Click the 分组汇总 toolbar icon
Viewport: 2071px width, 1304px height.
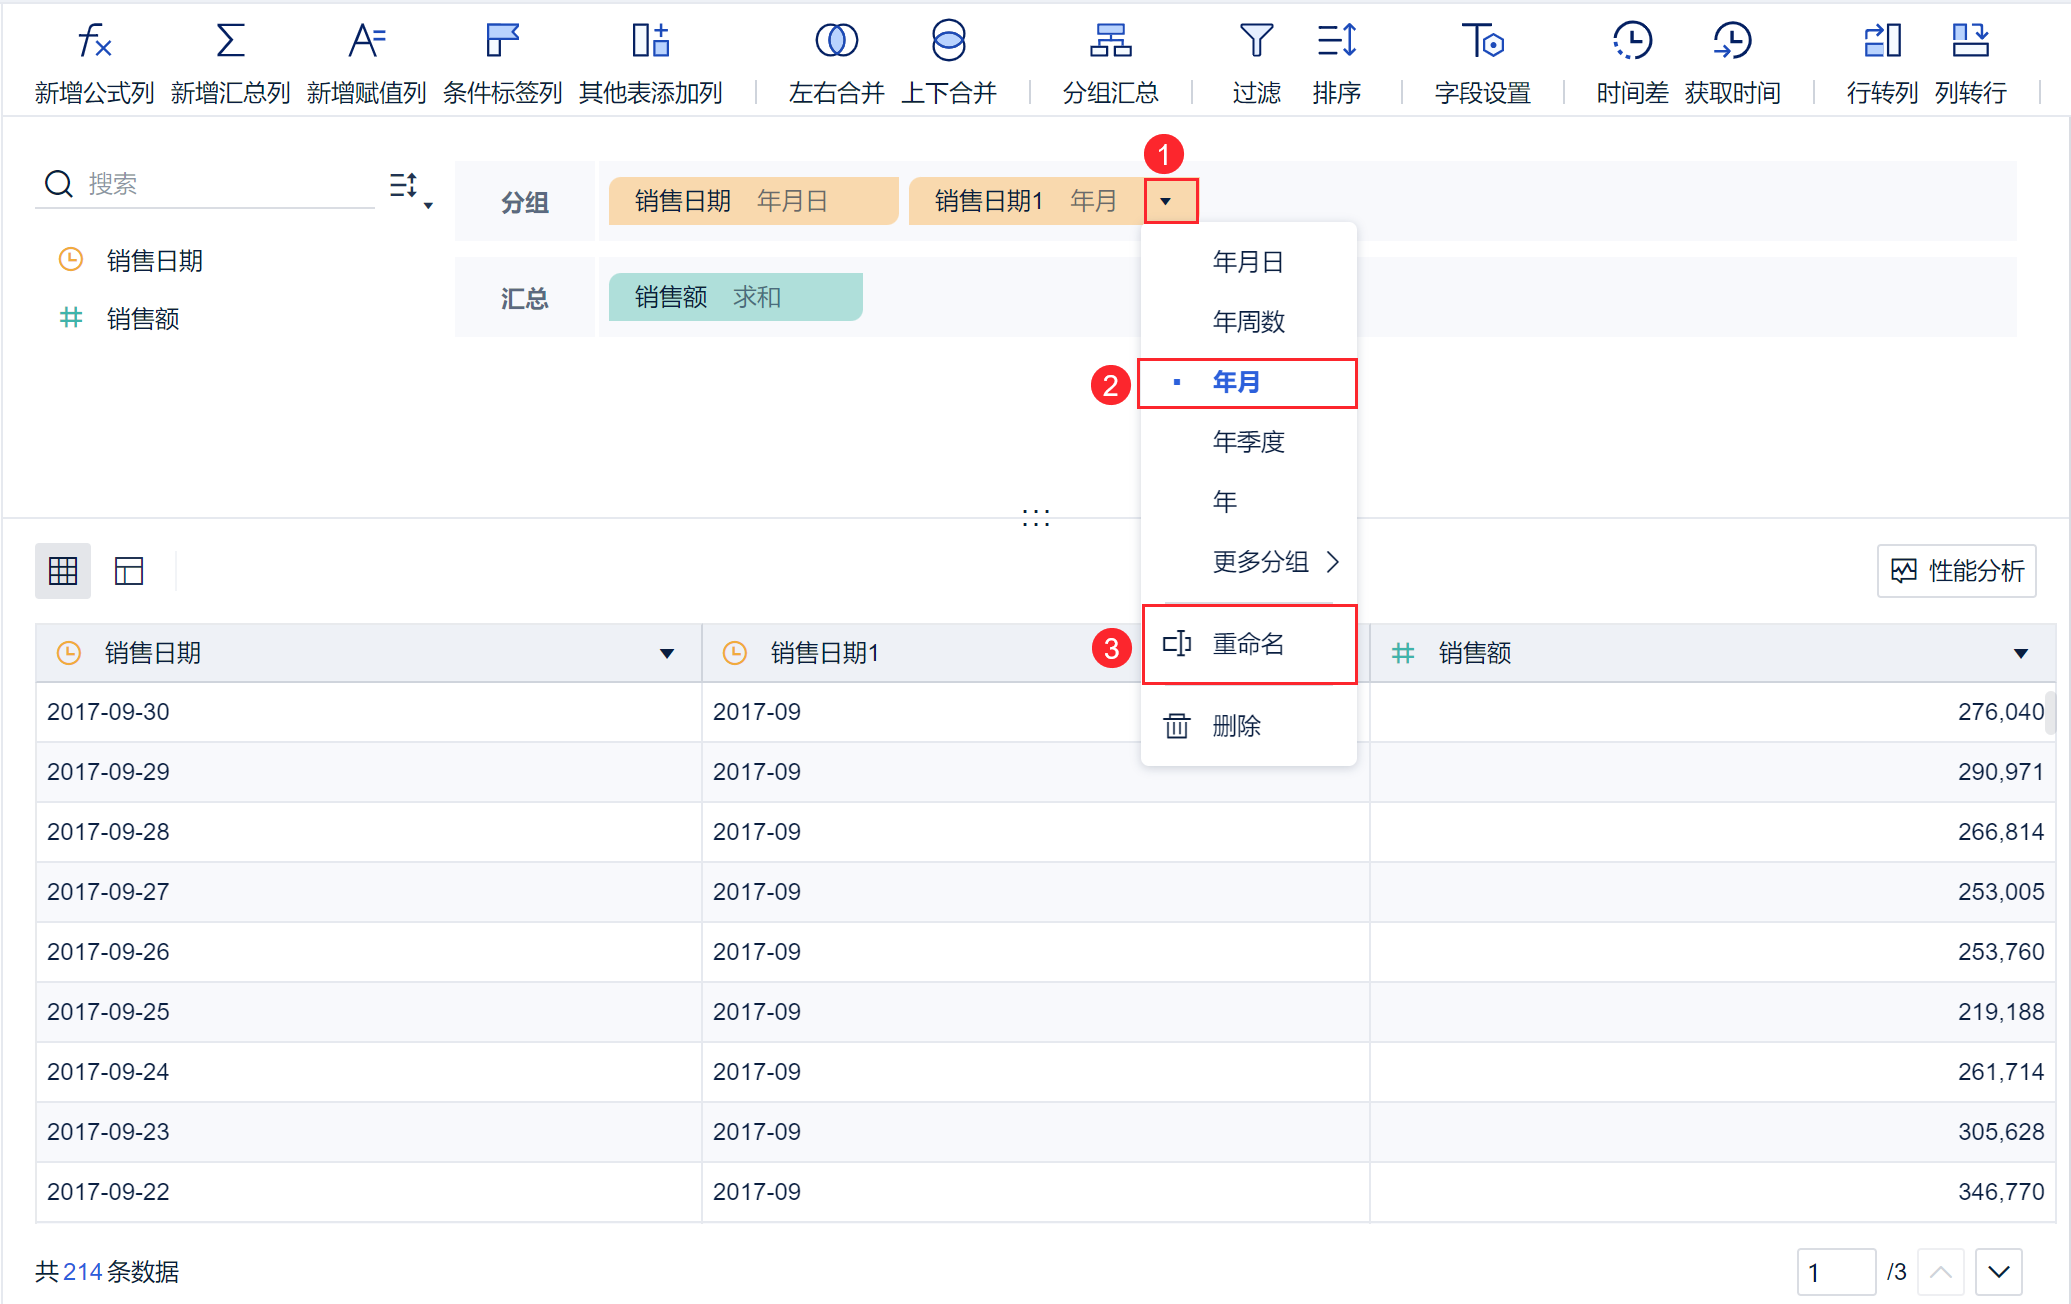pyautogui.click(x=1110, y=42)
